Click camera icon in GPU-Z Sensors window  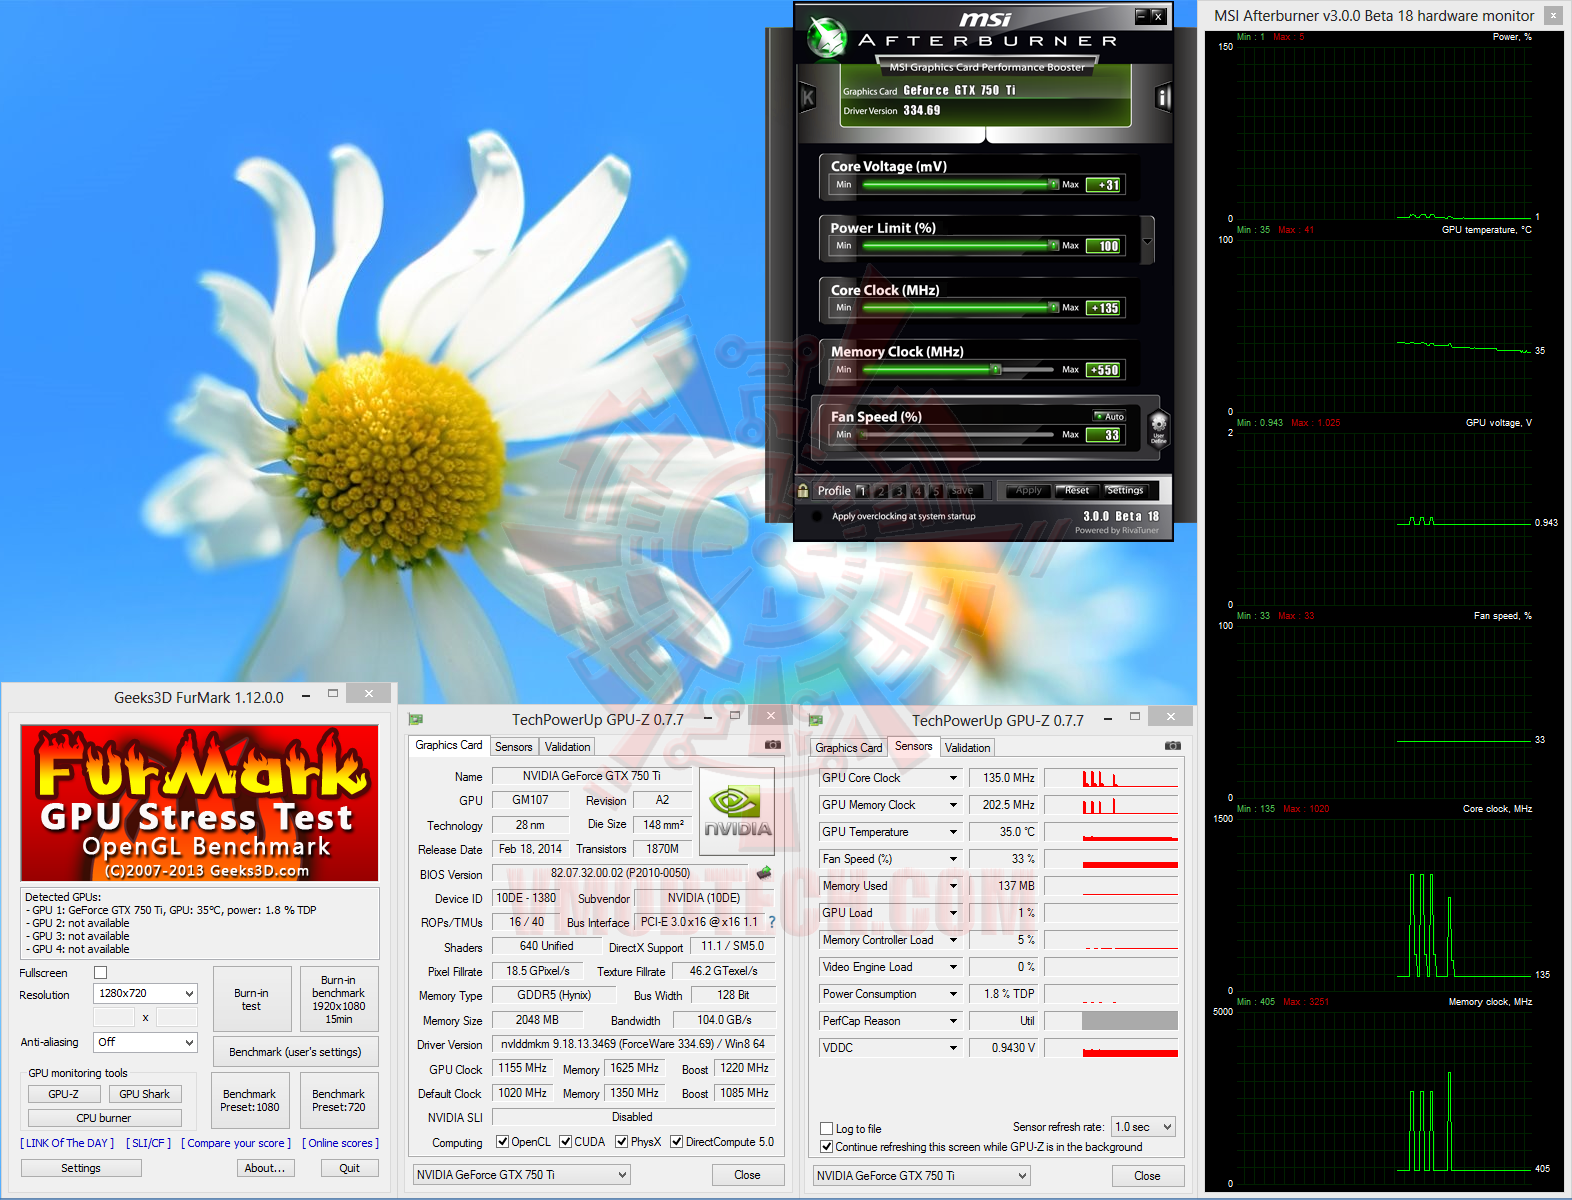pyautogui.click(x=1173, y=746)
